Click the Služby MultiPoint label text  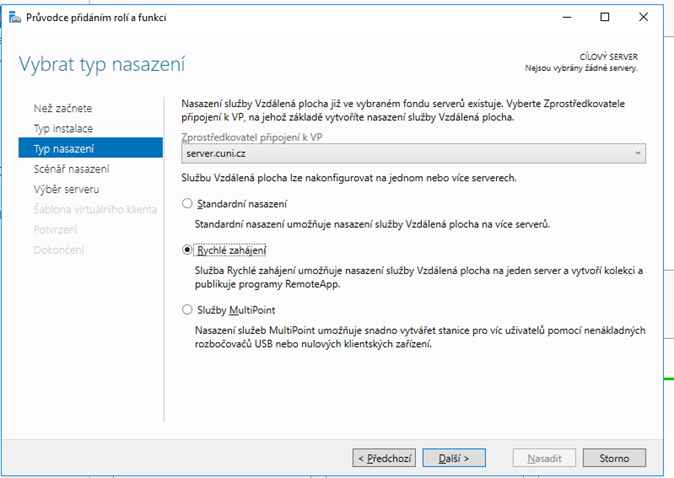236,310
